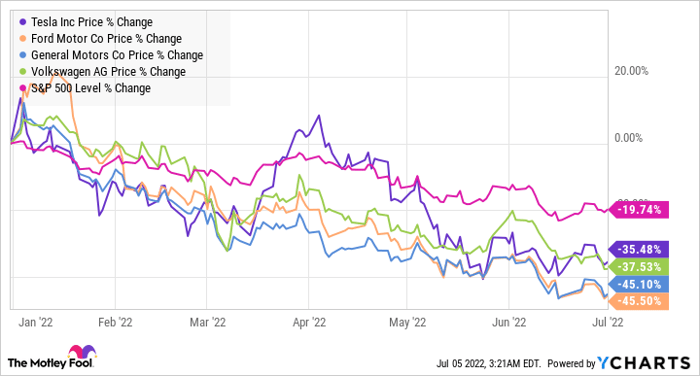The height and width of the screenshot is (376, 700).
Task: Click The Motley Fool text link
Action: point(50,363)
